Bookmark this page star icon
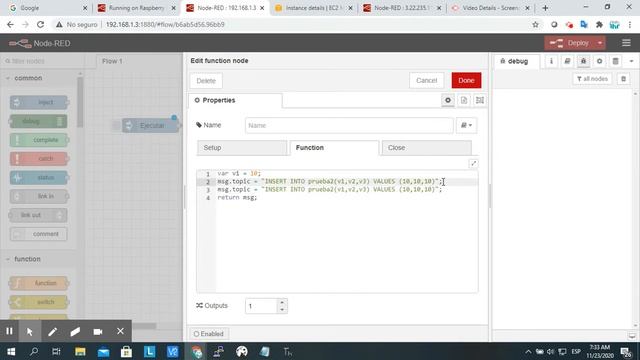Viewport: 640px width, 360px height. pos(535,24)
